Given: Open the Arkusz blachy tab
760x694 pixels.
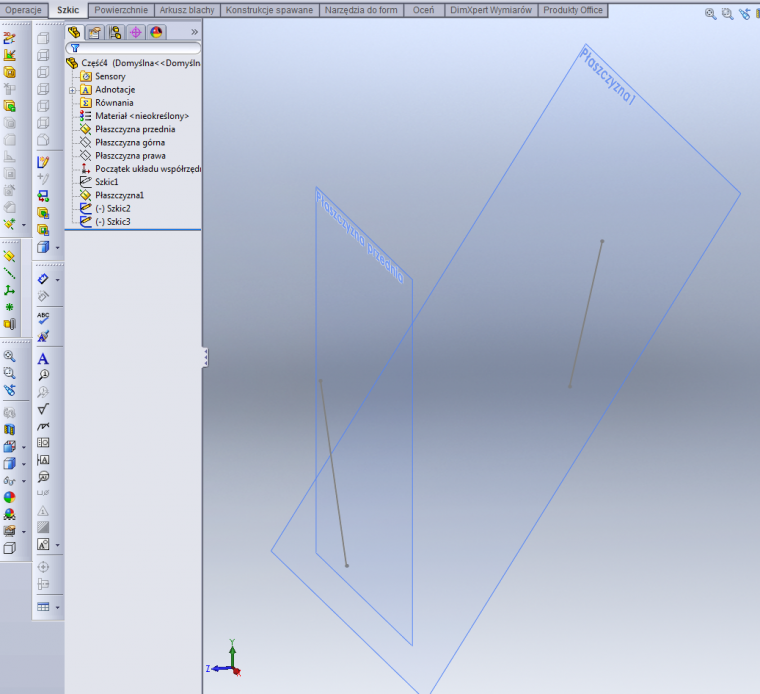Looking at the screenshot, I should click(187, 10).
